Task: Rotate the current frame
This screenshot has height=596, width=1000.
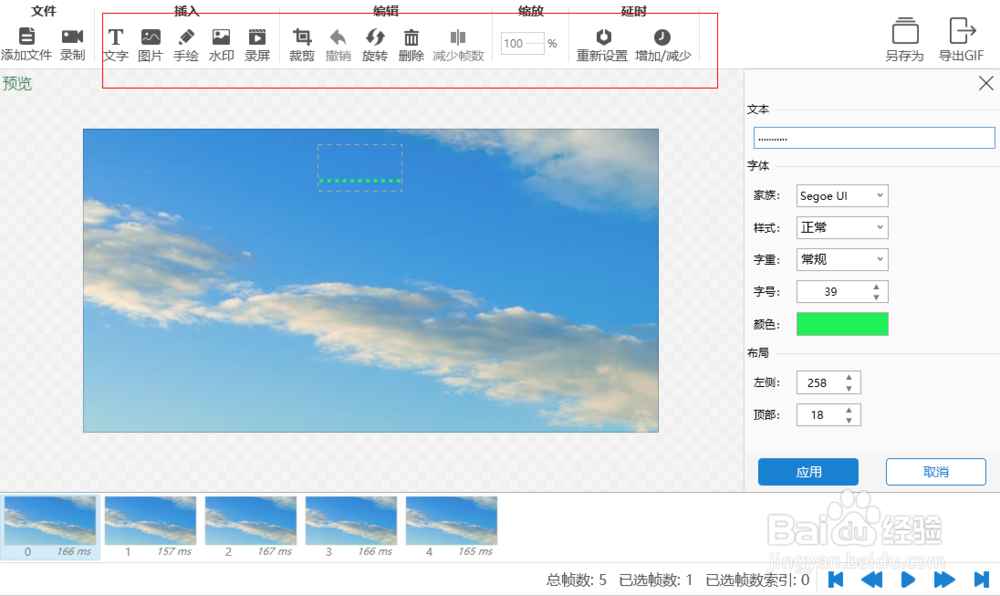Action: tap(375, 43)
